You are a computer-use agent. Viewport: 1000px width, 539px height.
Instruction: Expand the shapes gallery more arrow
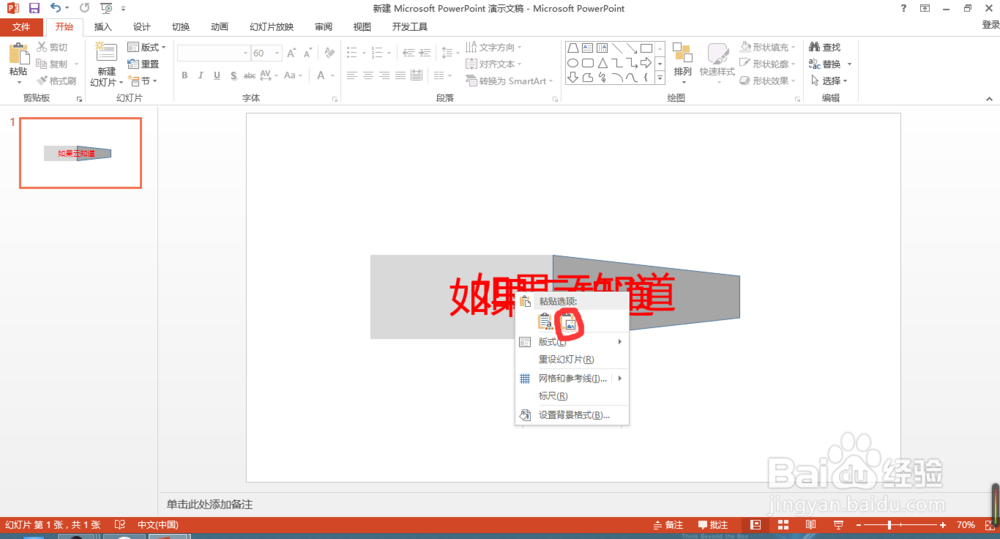point(660,78)
